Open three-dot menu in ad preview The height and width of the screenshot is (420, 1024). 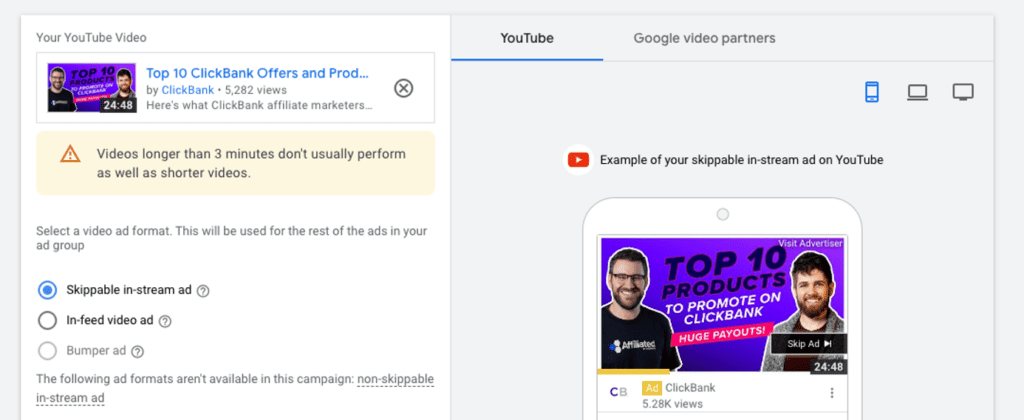pyautogui.click(x=831, y=393)
